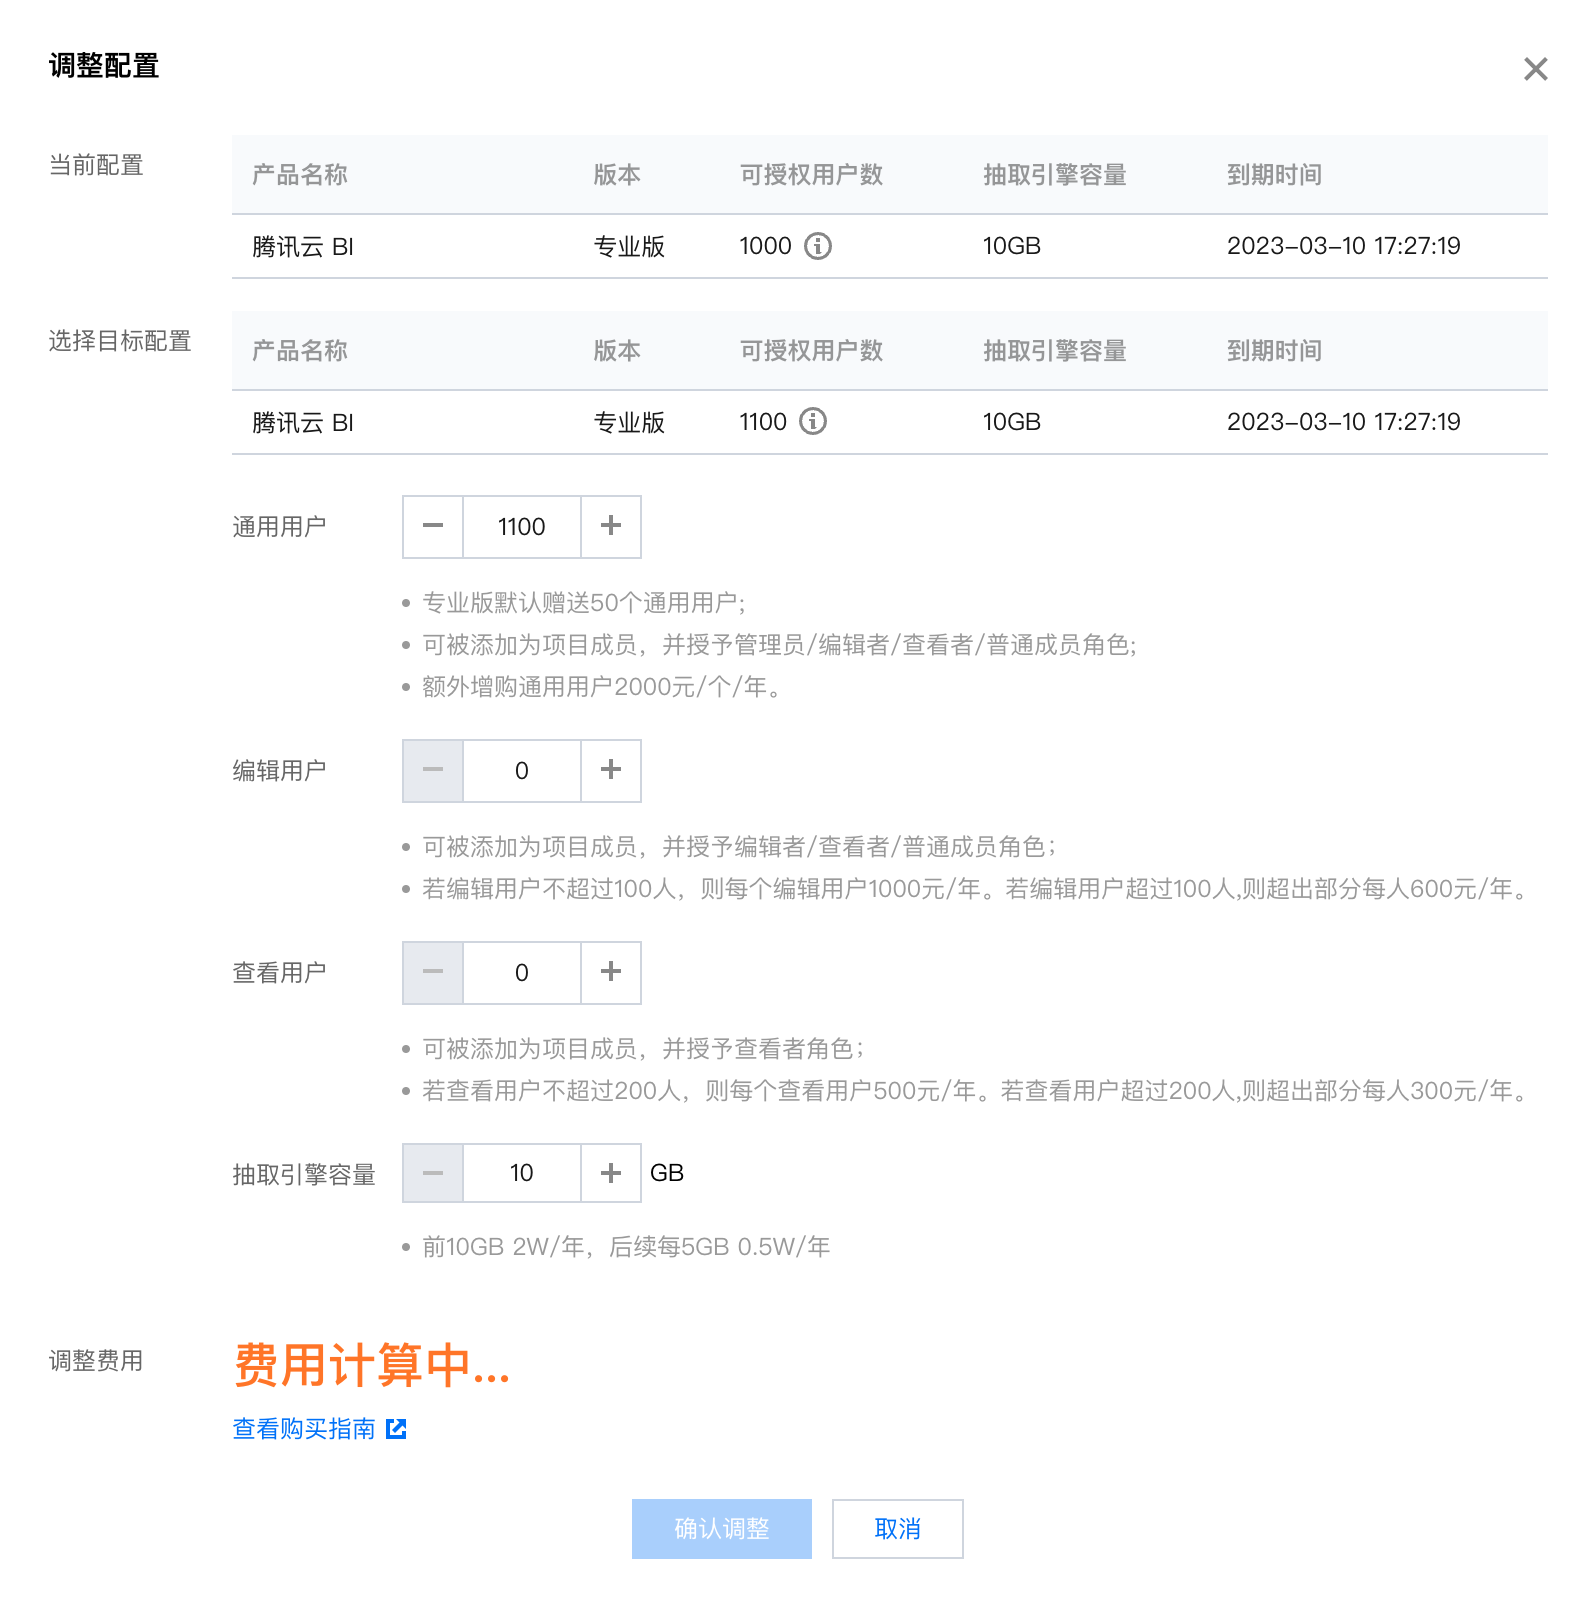Click the 腾讯云 BI cell in target configuration
The height and width of the screenshot is (1602, 1590).
click(x=303, y=423)
